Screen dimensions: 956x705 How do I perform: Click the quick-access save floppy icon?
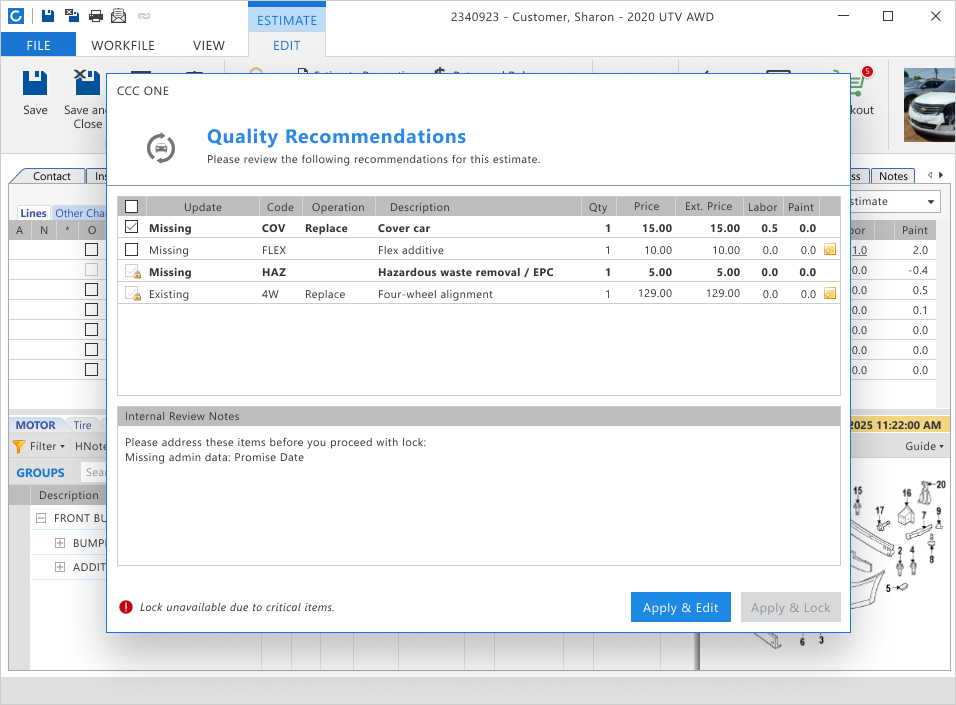[x=48, y=16]
